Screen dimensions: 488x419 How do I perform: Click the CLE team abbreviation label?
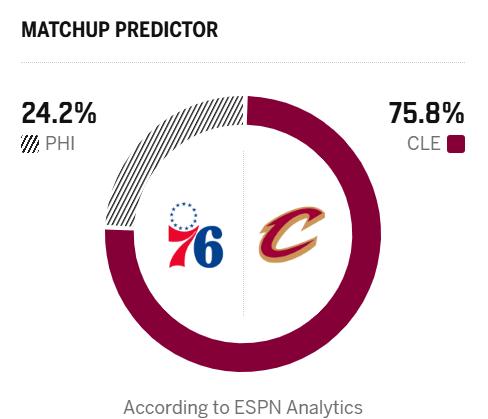tap(424, 144)
